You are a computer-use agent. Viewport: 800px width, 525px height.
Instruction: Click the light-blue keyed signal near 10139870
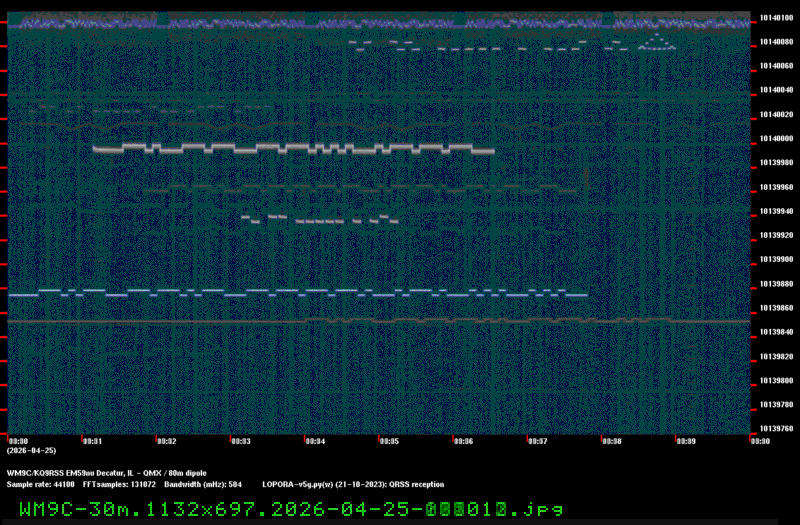tap(300, 294)
